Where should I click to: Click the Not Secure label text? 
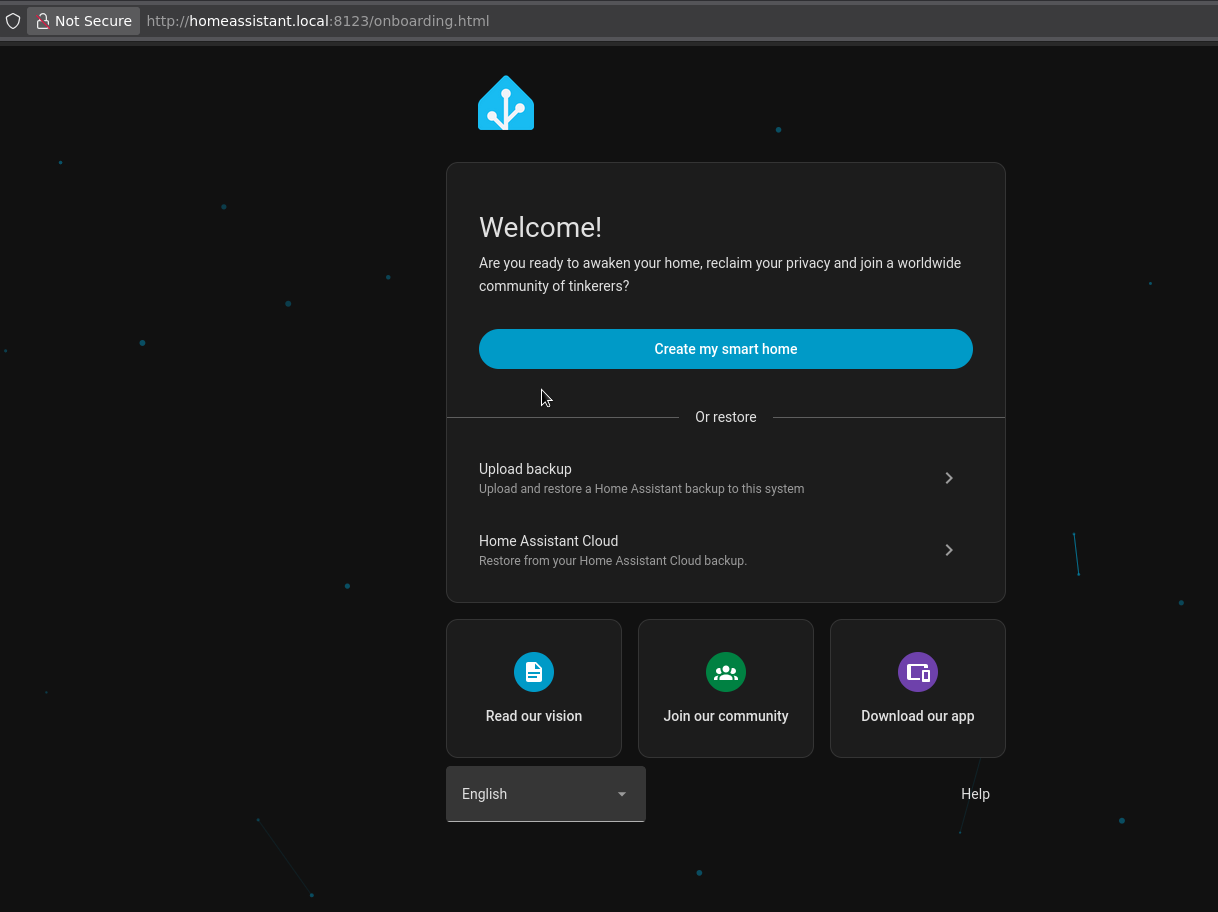(93, 21)
